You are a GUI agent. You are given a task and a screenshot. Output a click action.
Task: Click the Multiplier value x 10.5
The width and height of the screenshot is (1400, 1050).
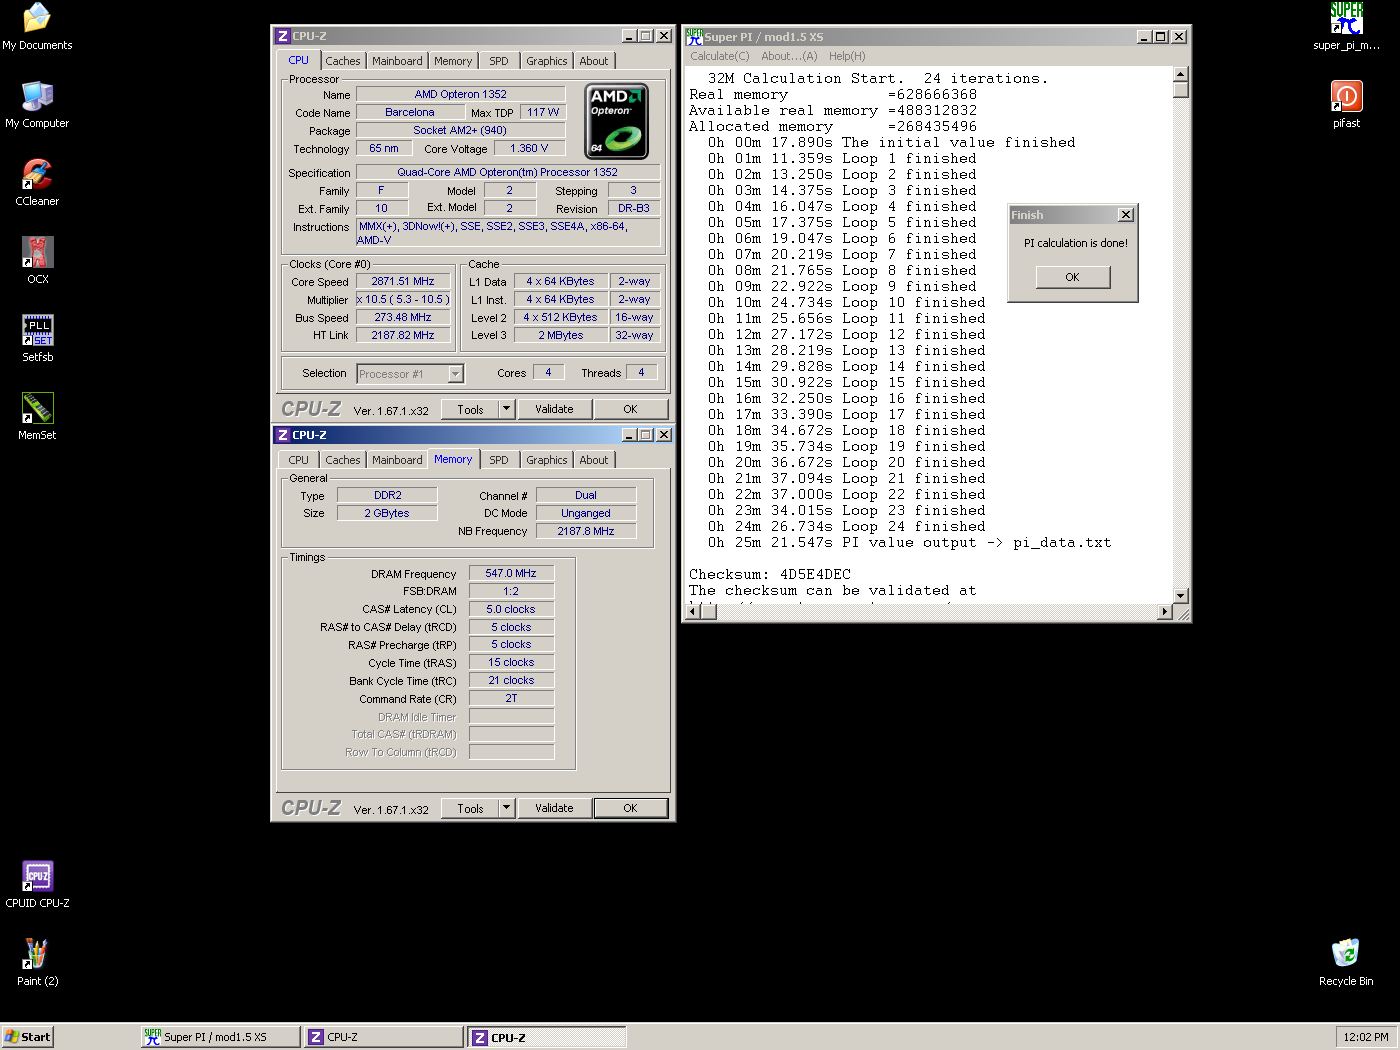tap(402, 300)
